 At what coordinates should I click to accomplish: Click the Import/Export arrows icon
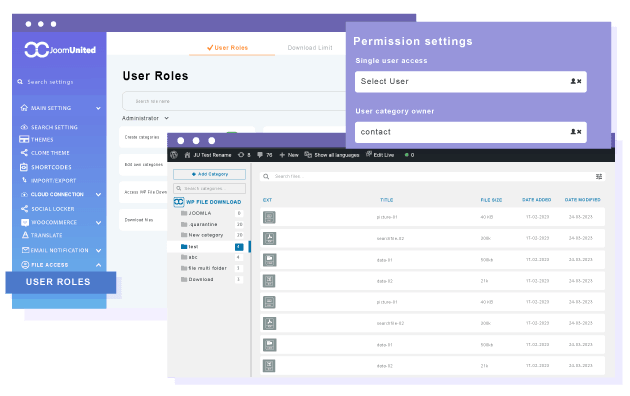(x=25, y=180)
